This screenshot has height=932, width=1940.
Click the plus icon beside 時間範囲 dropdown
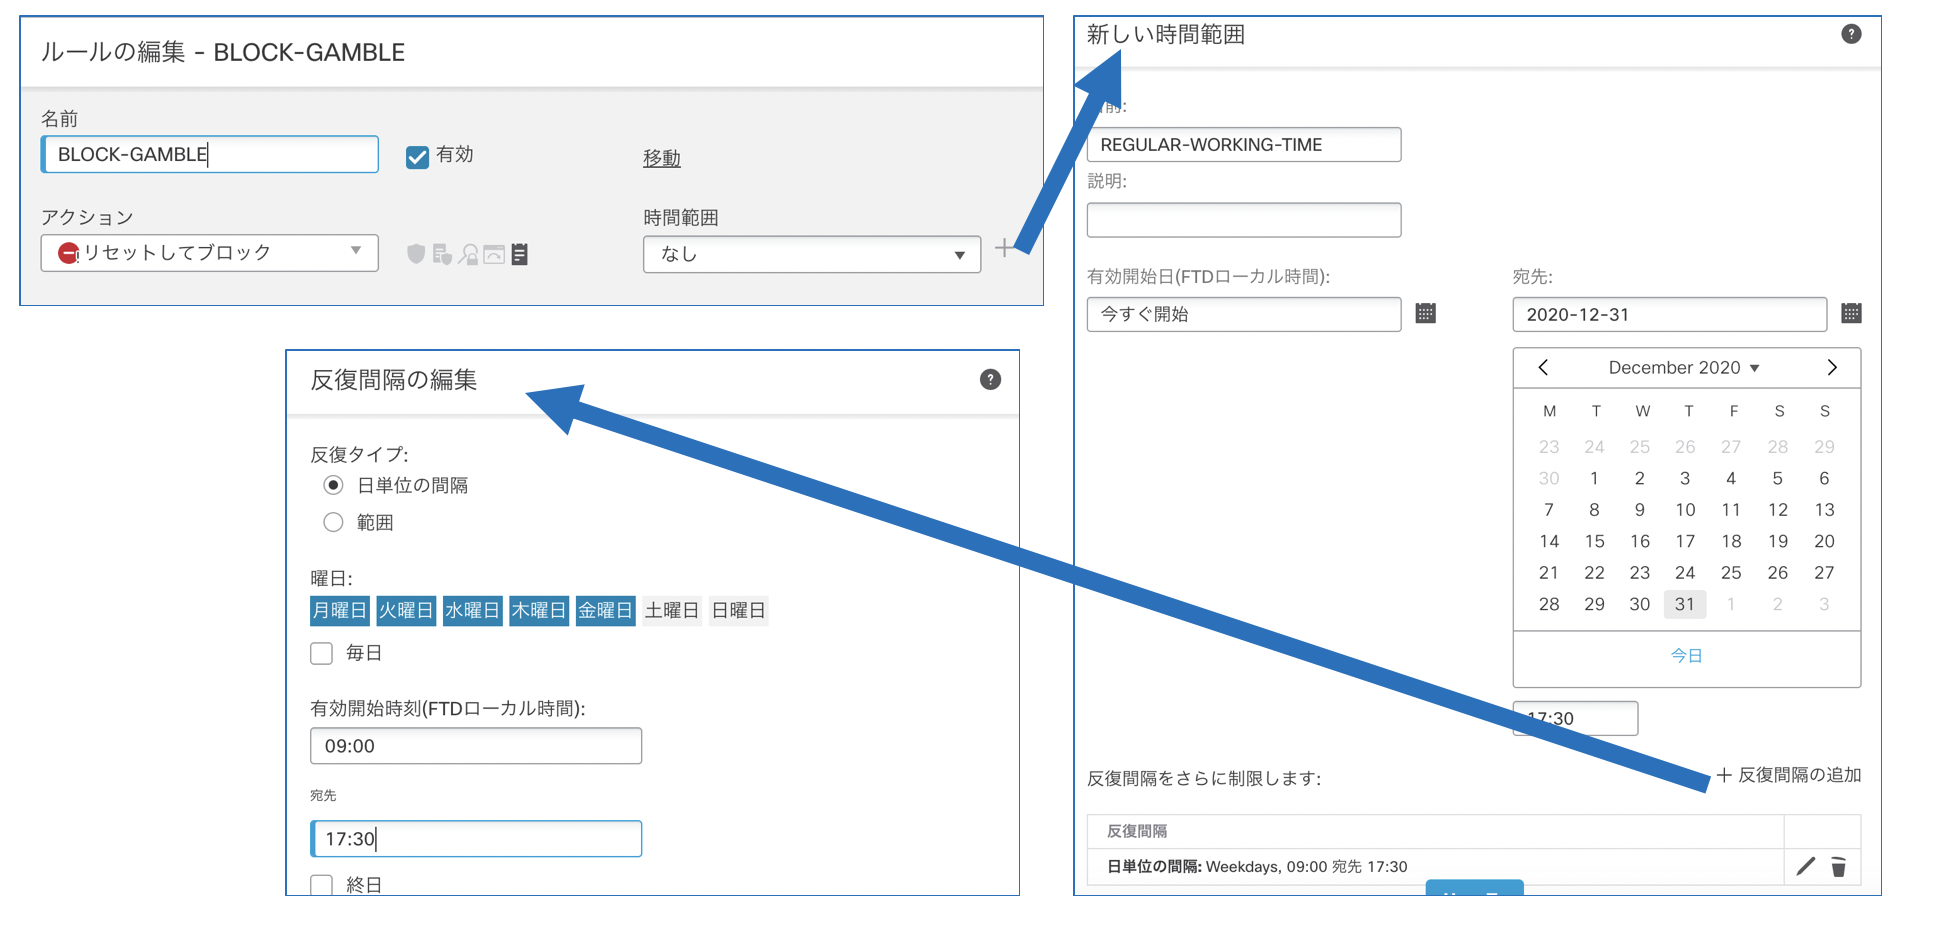pyautogui.click(x=1003, y=248)
